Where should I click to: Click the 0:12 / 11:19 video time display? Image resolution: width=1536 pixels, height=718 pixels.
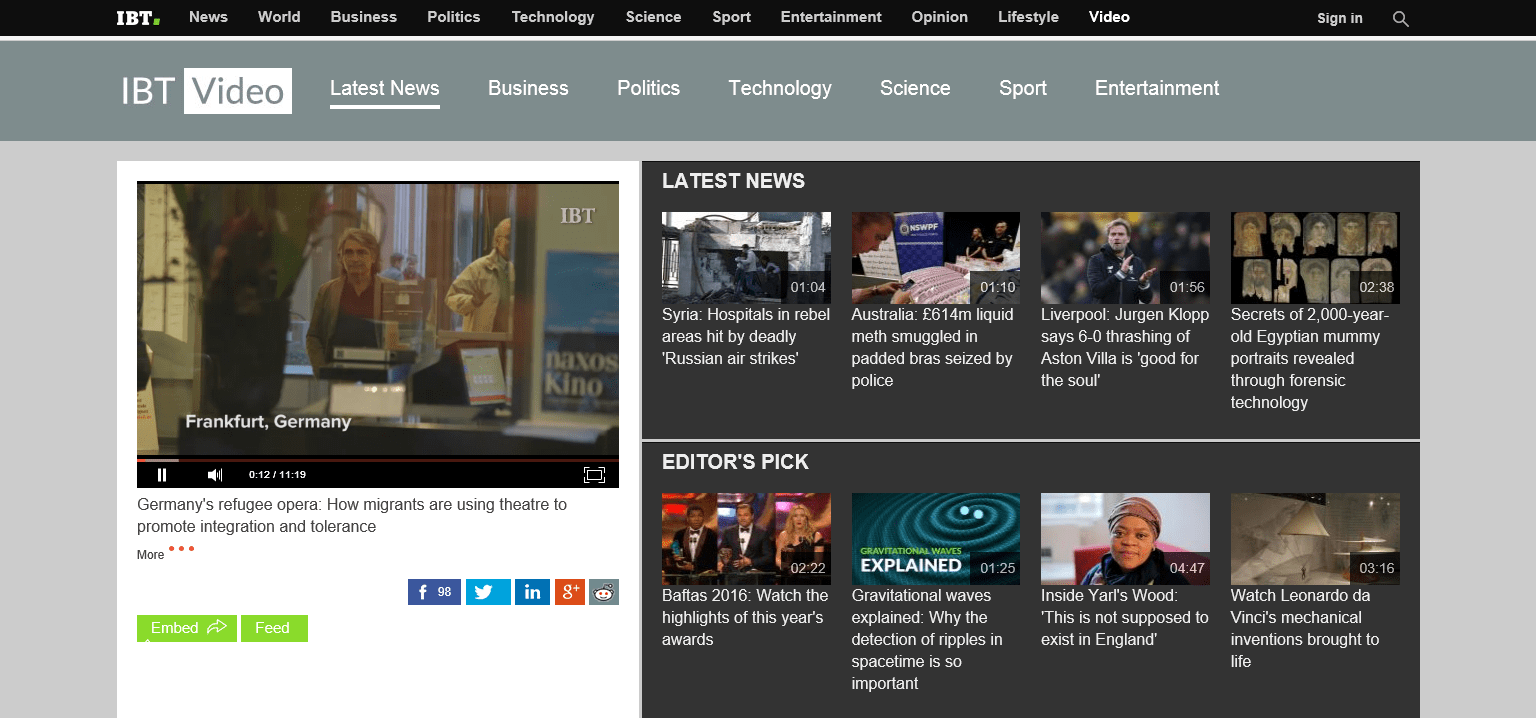pyautogui.click(x=277, y=475)
